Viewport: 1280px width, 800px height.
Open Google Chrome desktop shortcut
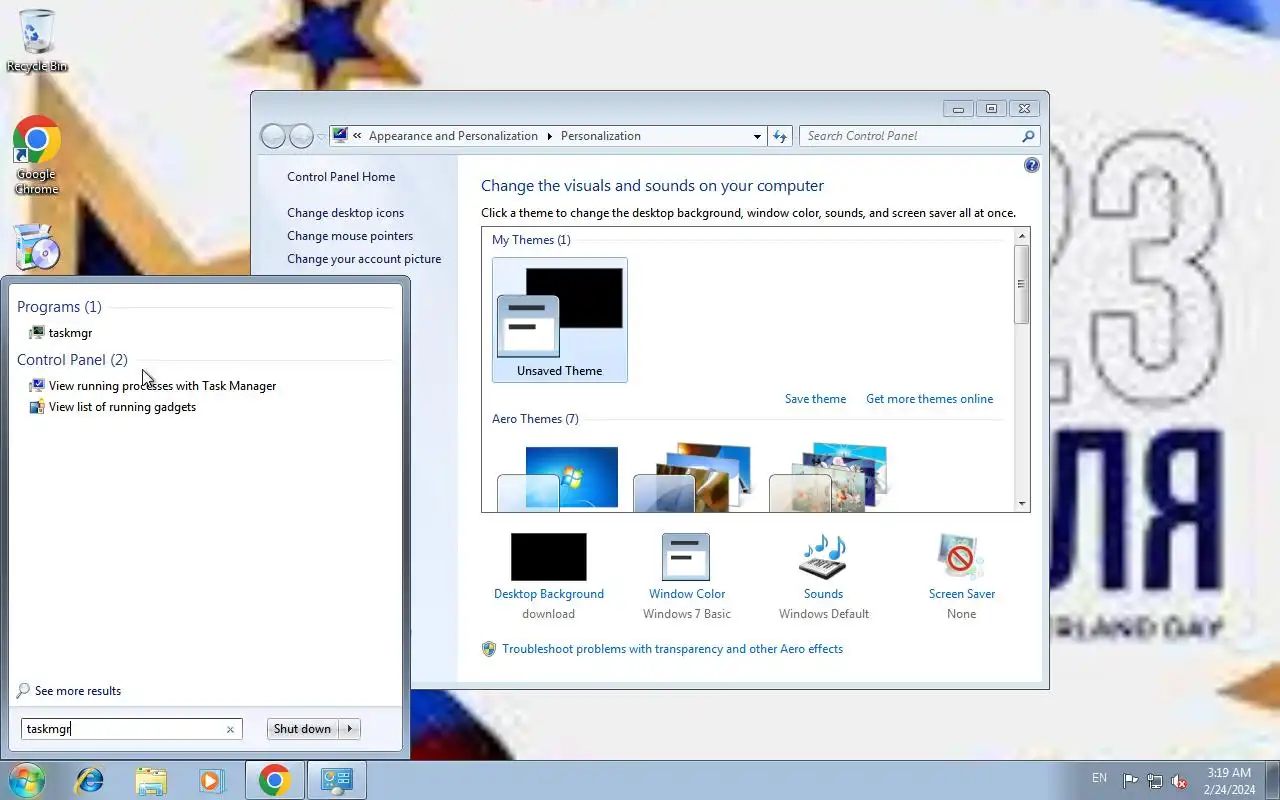37,155
